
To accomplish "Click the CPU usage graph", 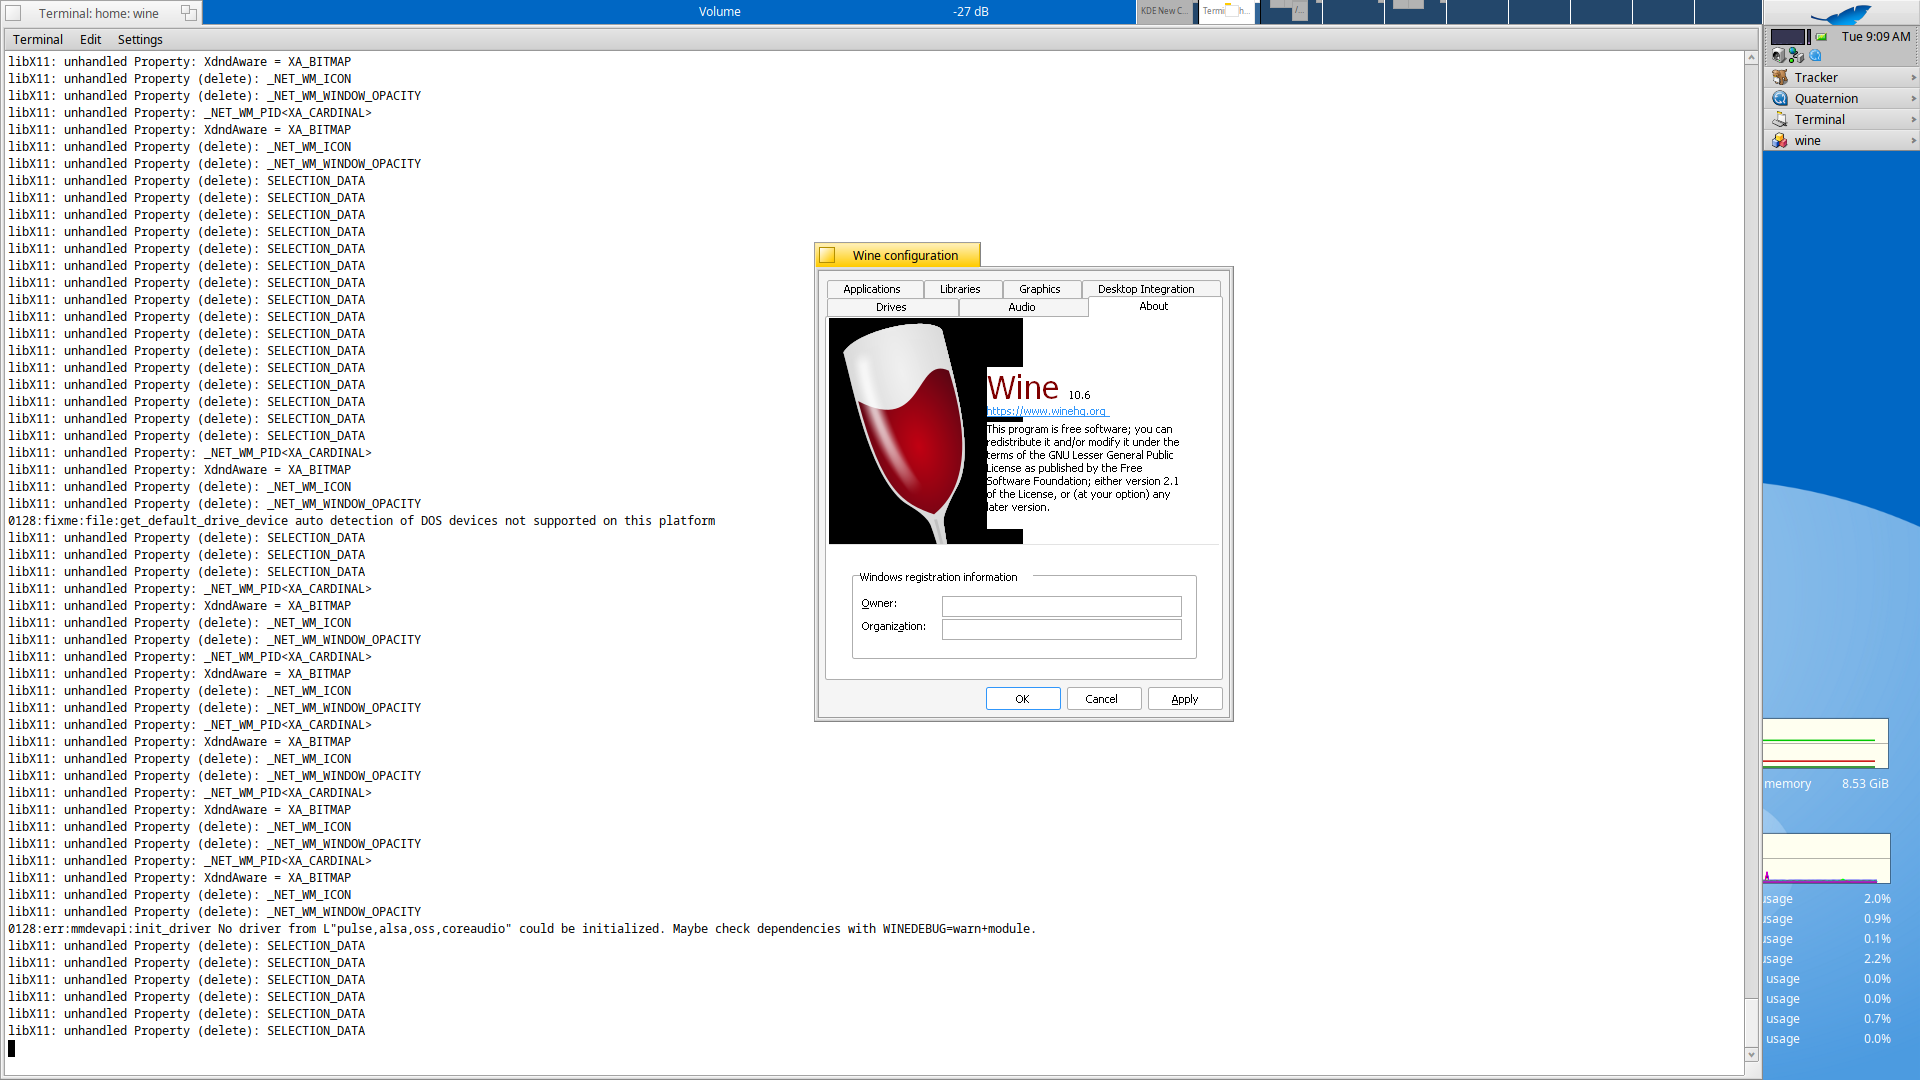I will point(1826,859).
